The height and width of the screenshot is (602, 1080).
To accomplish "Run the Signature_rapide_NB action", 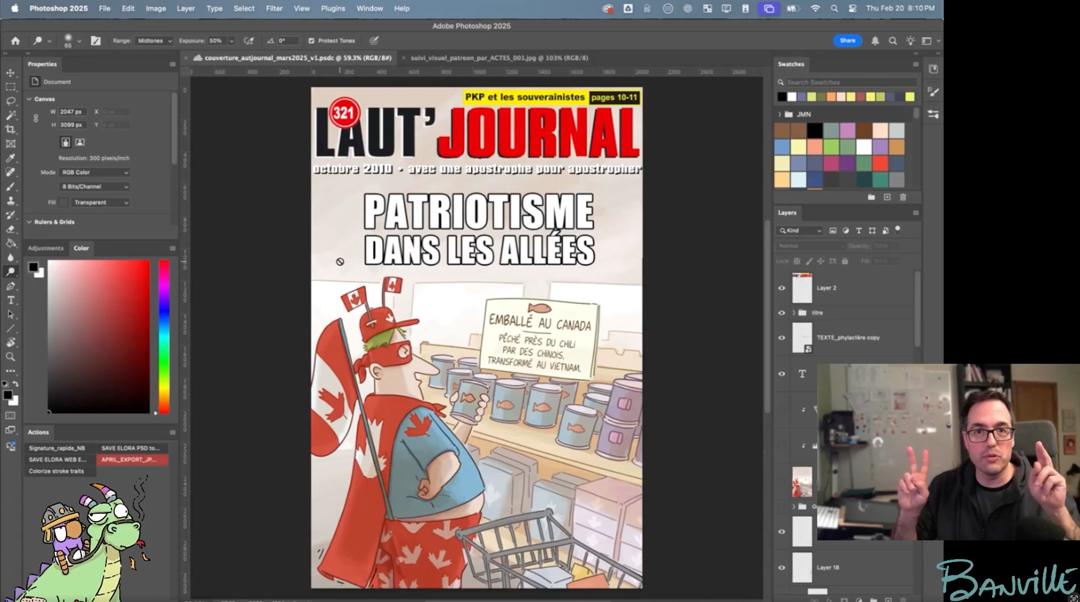I will (59, 448).
